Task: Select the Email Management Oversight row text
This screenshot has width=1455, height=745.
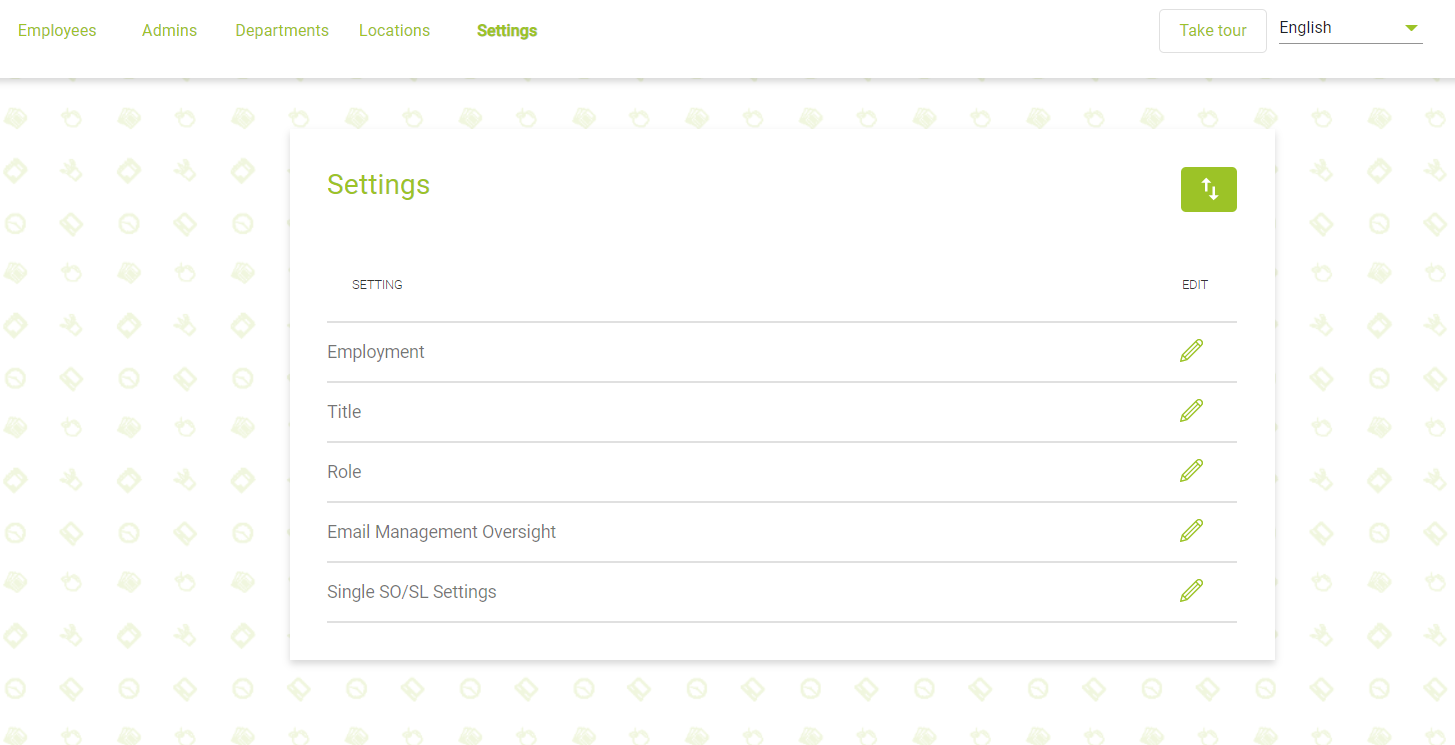Action: [x=441, y=532]
